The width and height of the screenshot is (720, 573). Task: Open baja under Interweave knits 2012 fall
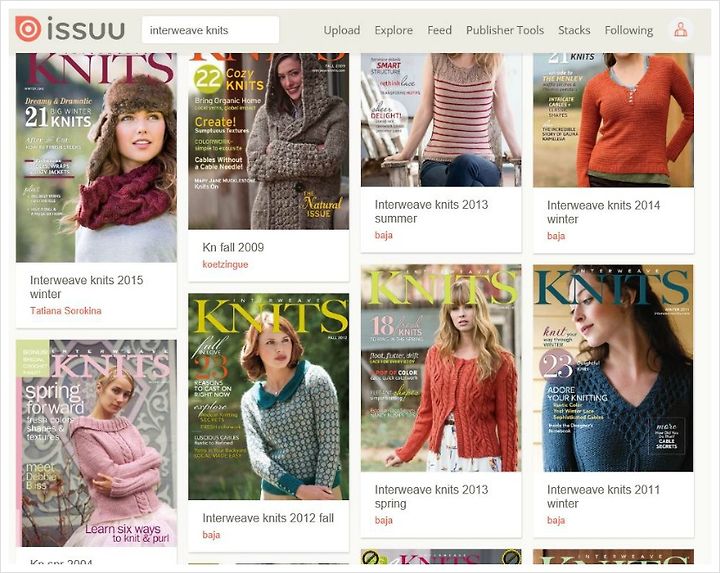coord(211,535)
